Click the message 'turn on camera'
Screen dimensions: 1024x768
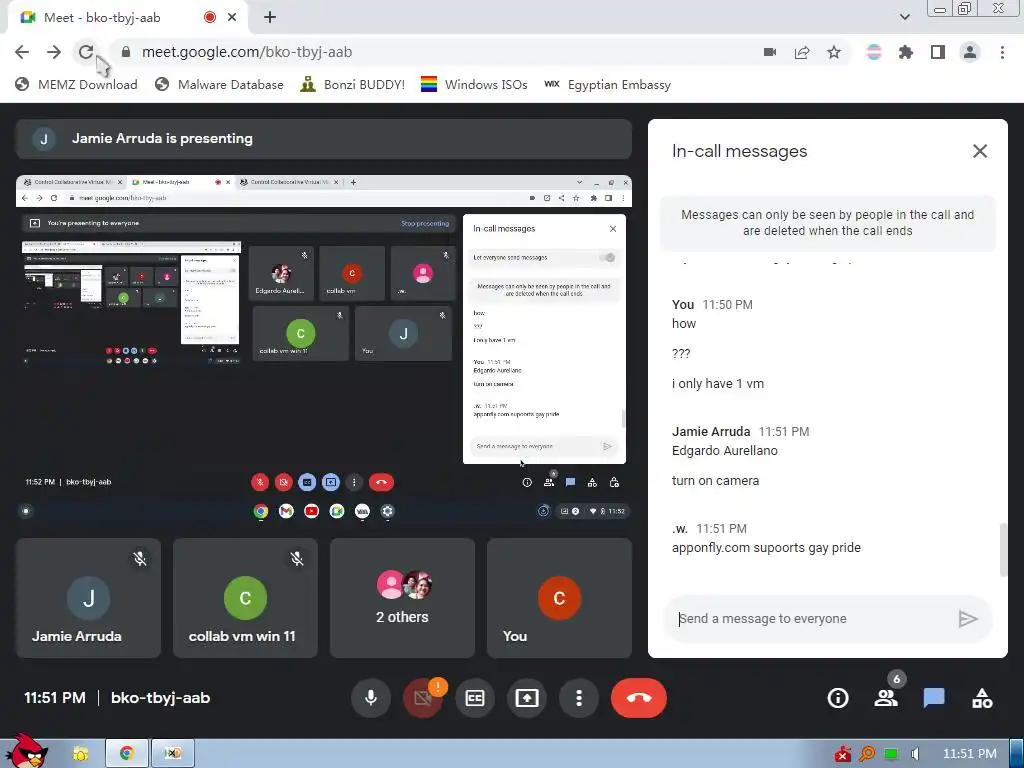(715, 481)
